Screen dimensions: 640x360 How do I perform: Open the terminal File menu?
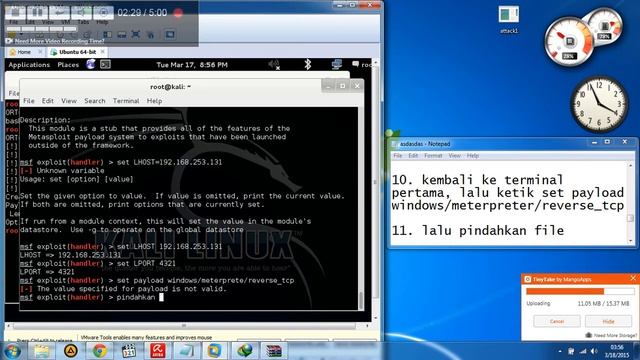coord(29,101)
